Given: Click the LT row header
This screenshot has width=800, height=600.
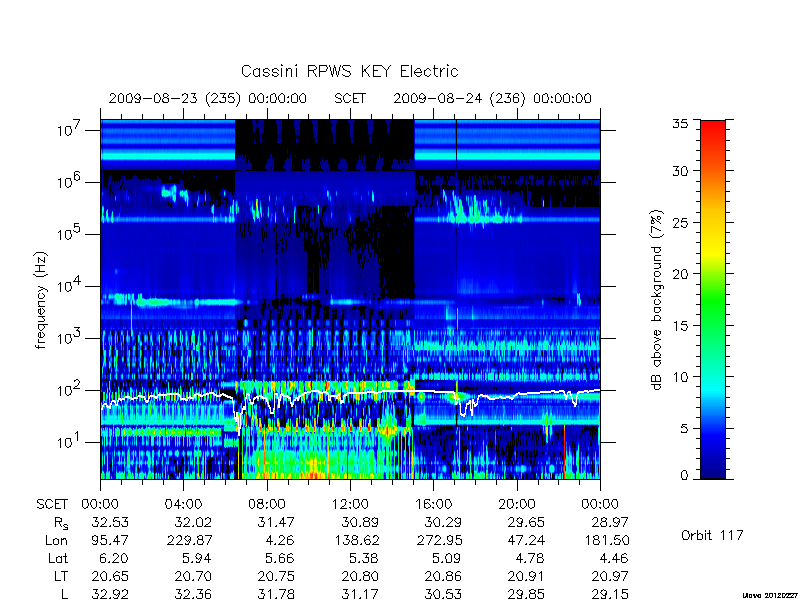Looking at the screenshot, I should pyautogui.click(x=61, y=577).
